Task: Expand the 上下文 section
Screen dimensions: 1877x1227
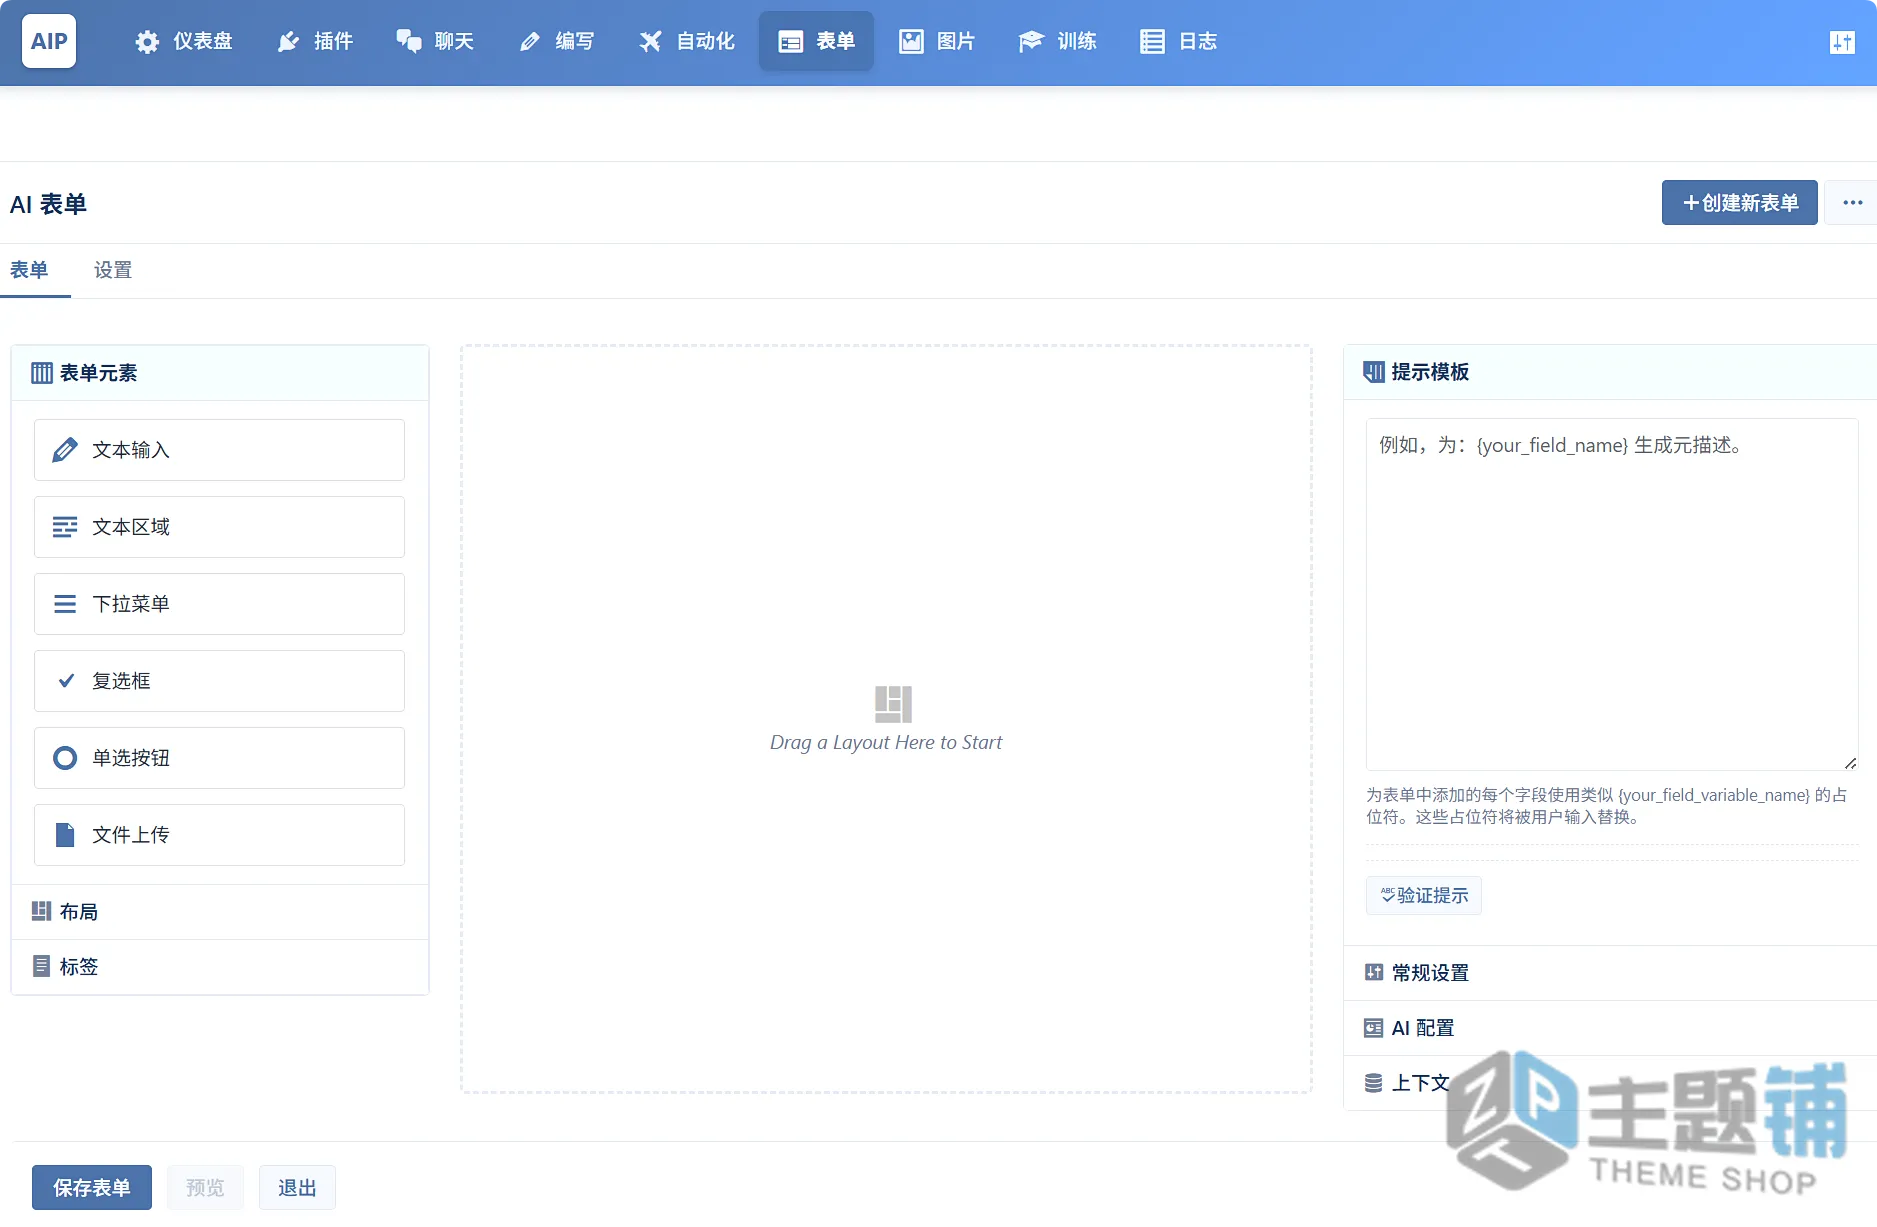Action: pos(1610,1083)
